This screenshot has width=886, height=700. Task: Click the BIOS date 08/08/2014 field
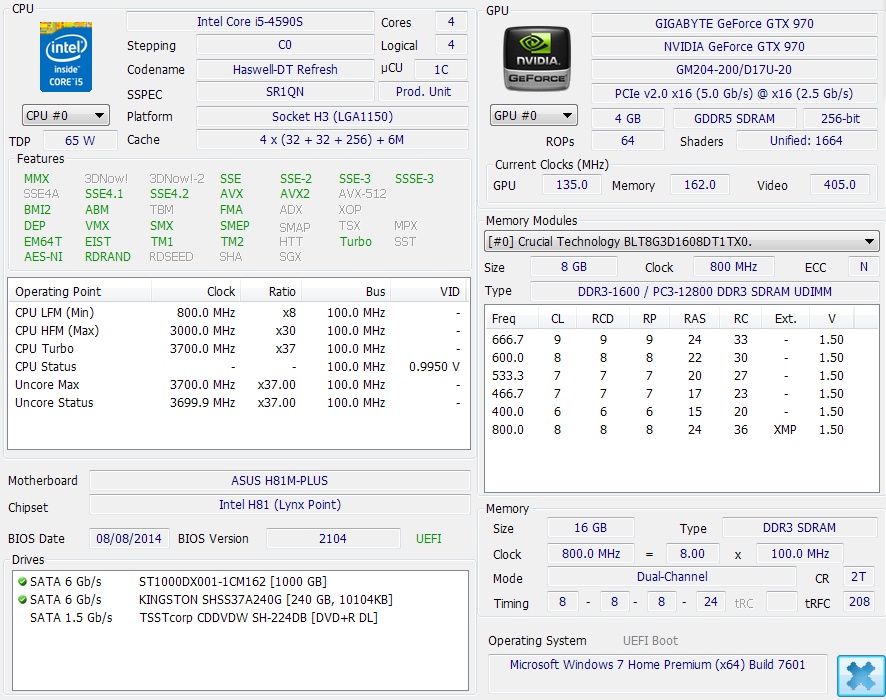[129, 538]
